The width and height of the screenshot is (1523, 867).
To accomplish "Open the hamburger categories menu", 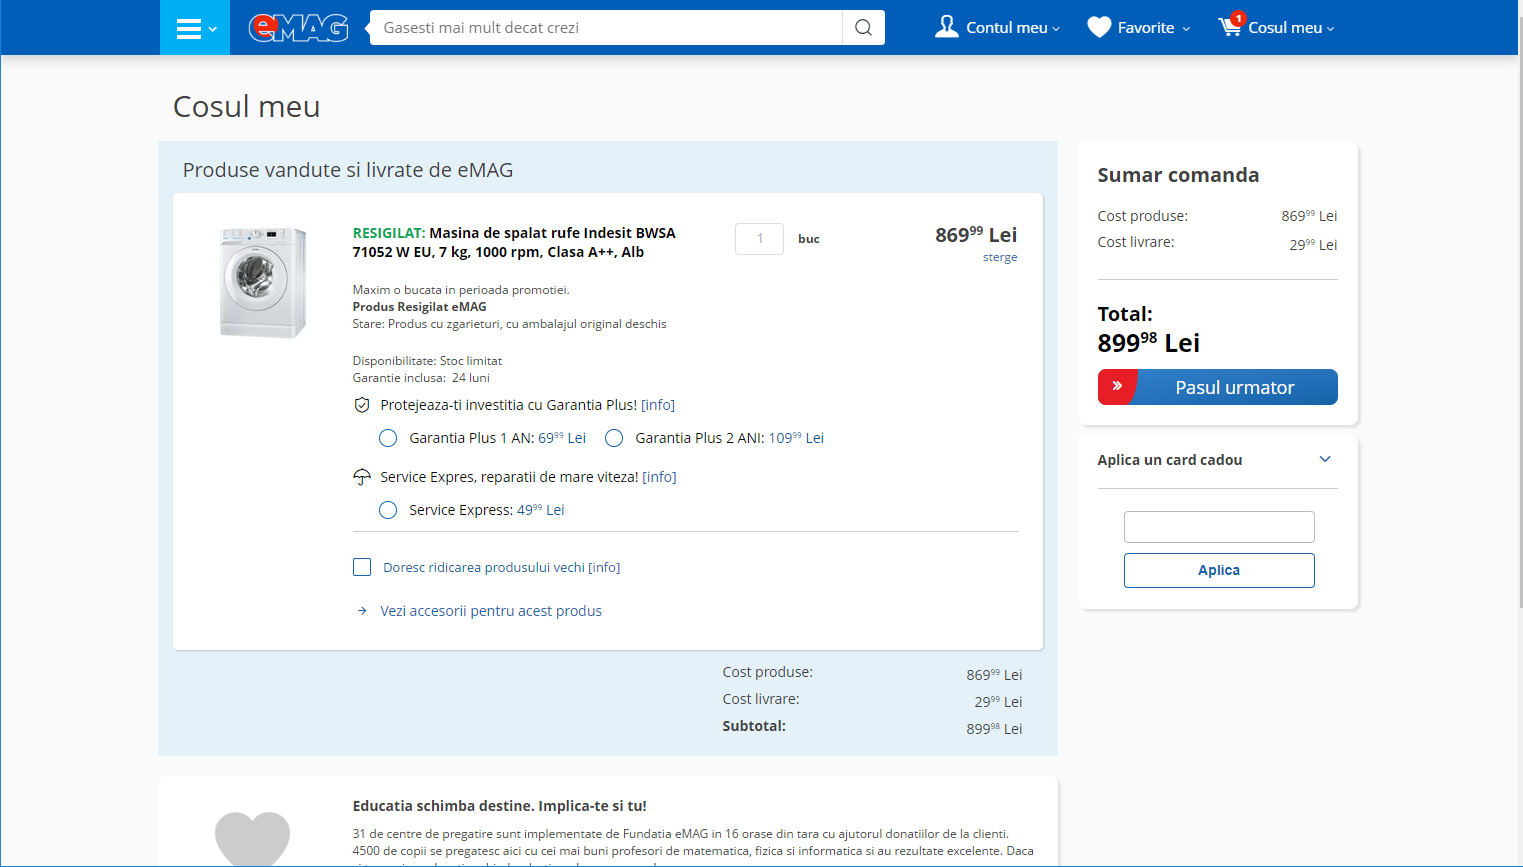I will 195,28.
